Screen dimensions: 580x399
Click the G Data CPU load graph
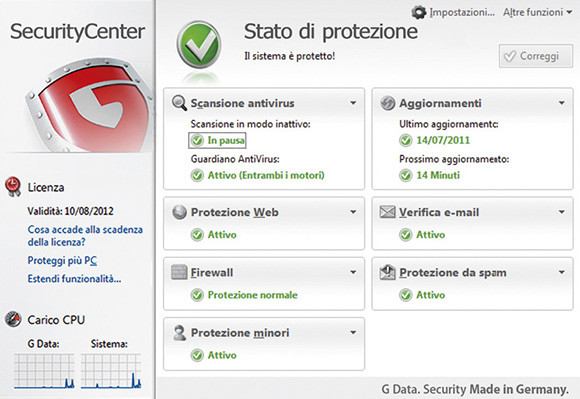tap(44, 371)
